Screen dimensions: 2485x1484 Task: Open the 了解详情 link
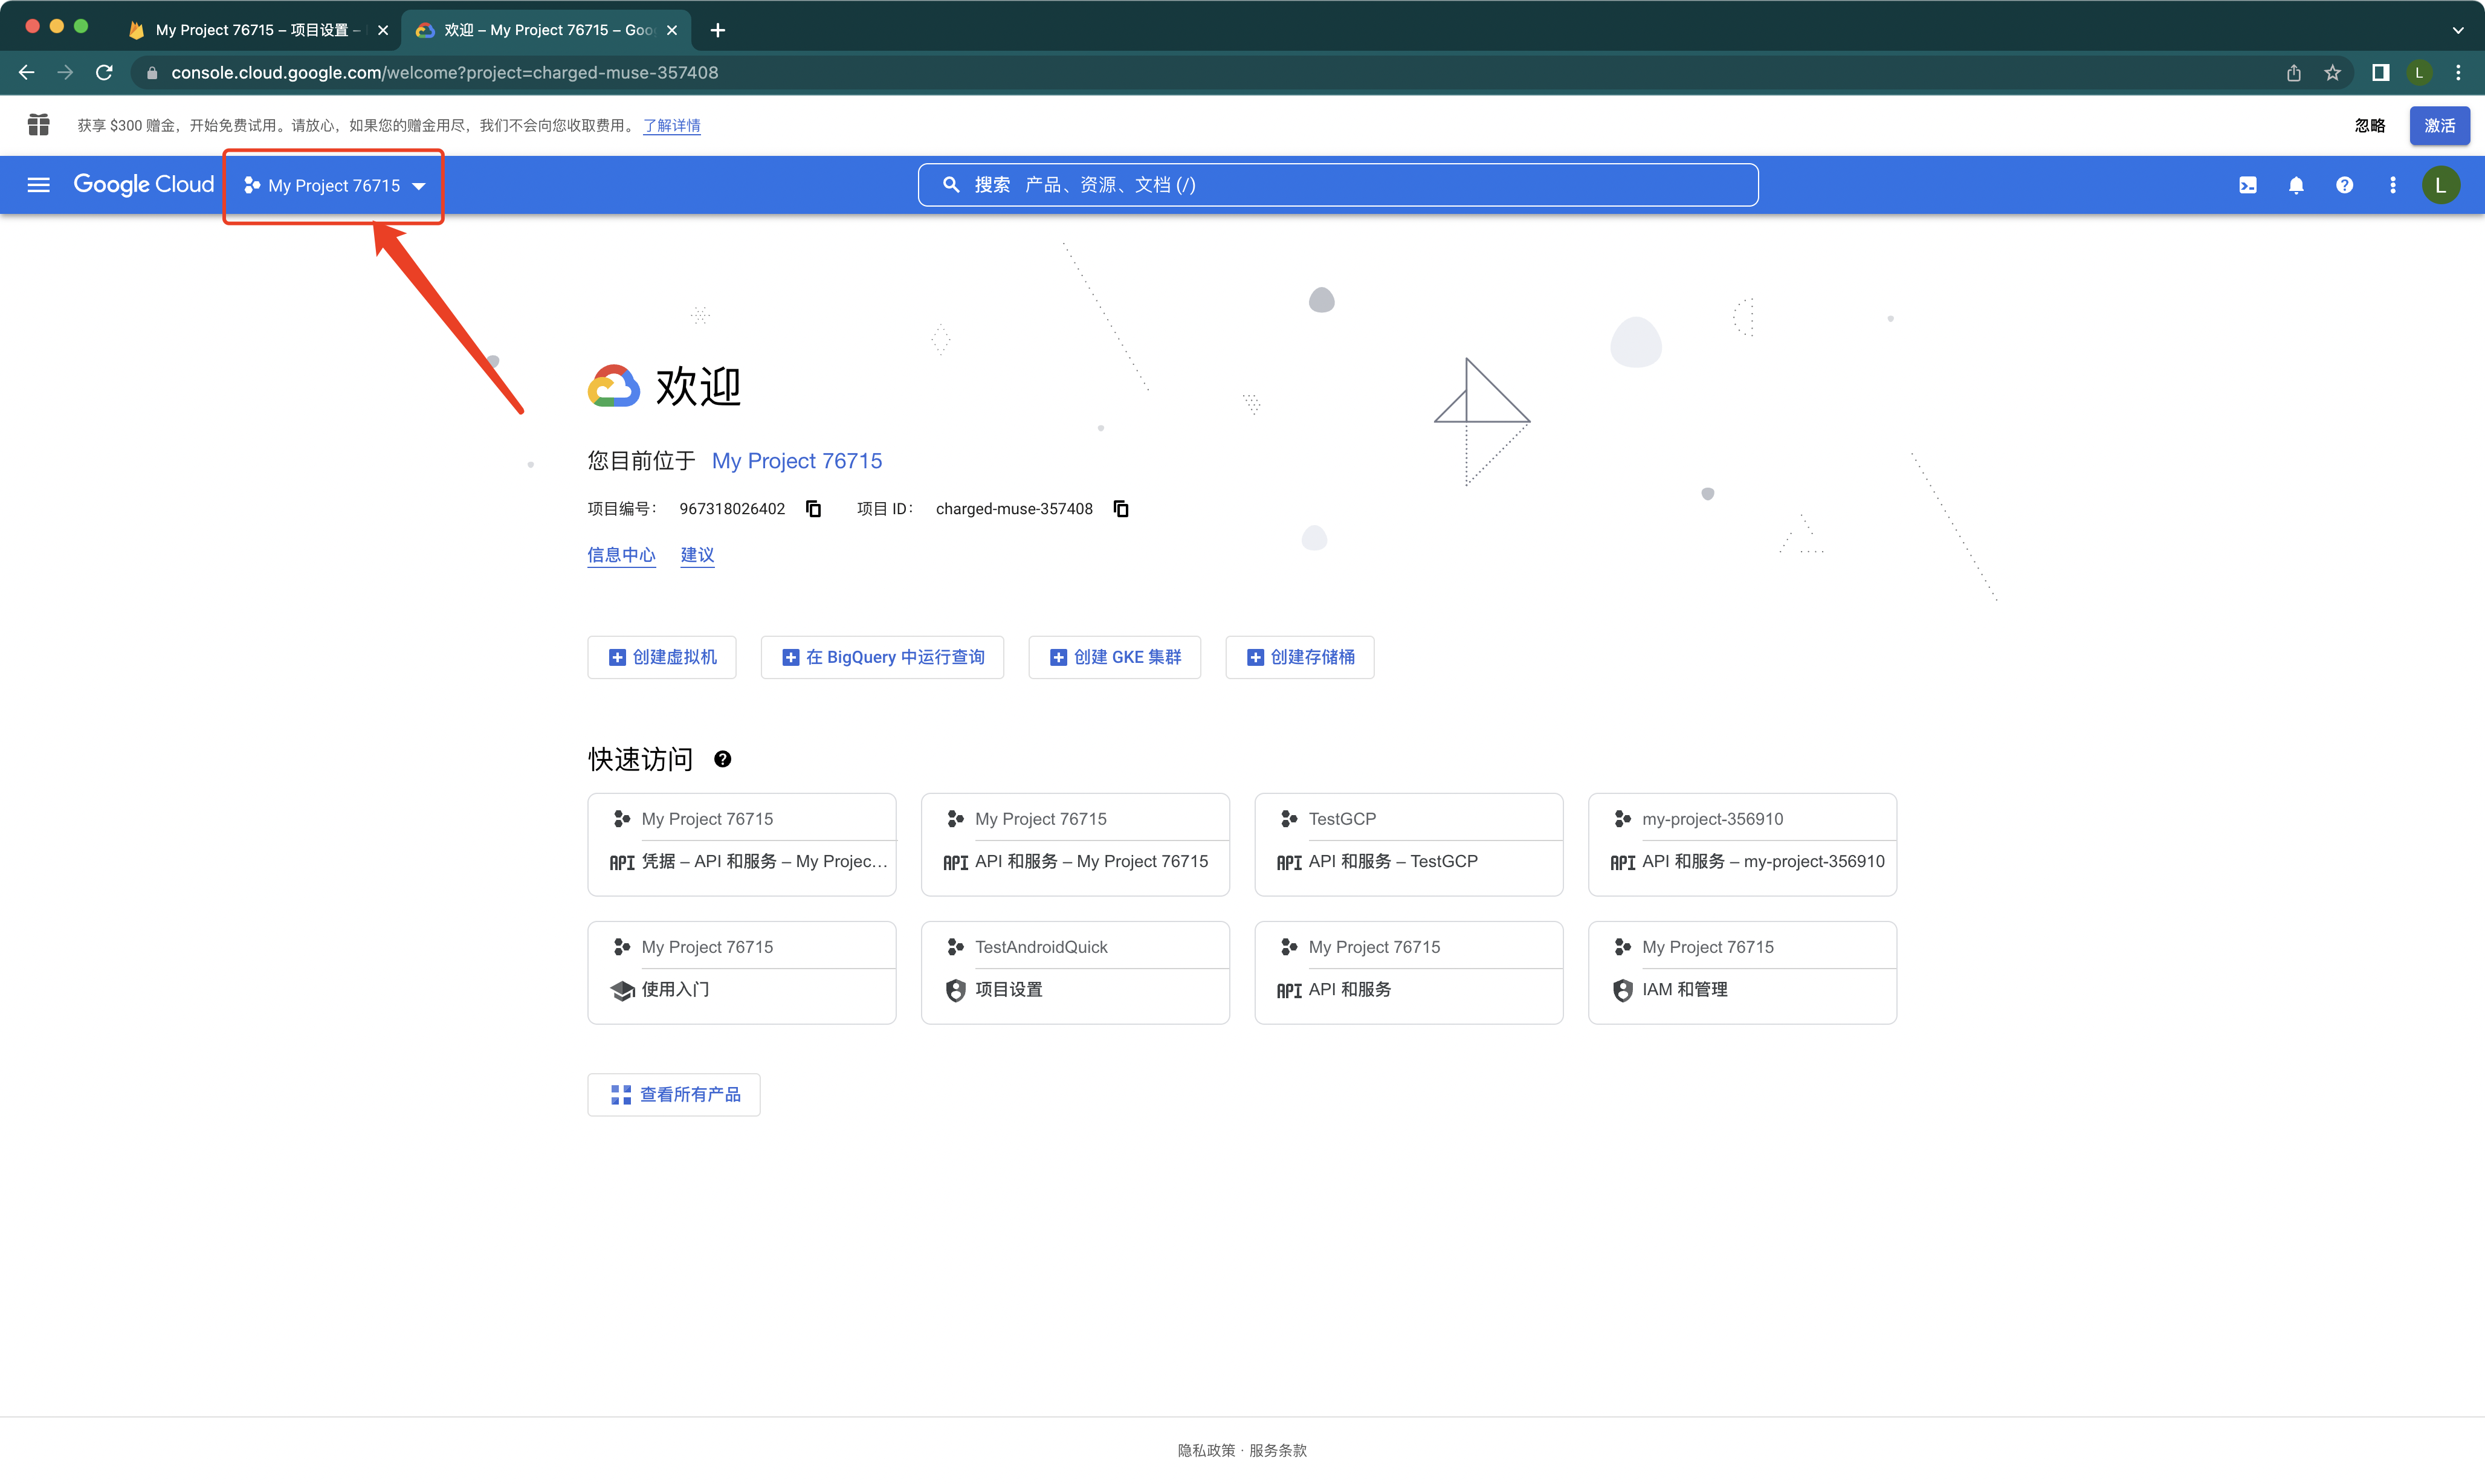click(x=671, y=126)
